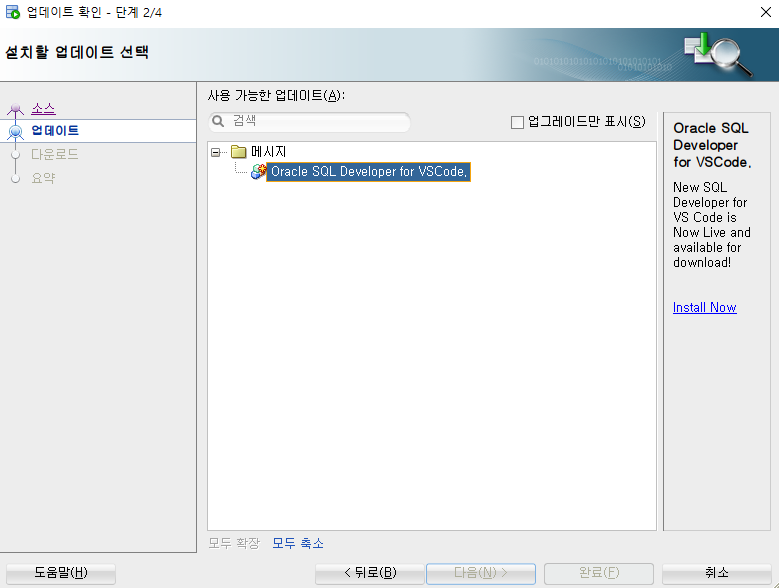779x588 pixels.
Task: Click 모두 축소 to collapse all
Action: tap(298, 543)
